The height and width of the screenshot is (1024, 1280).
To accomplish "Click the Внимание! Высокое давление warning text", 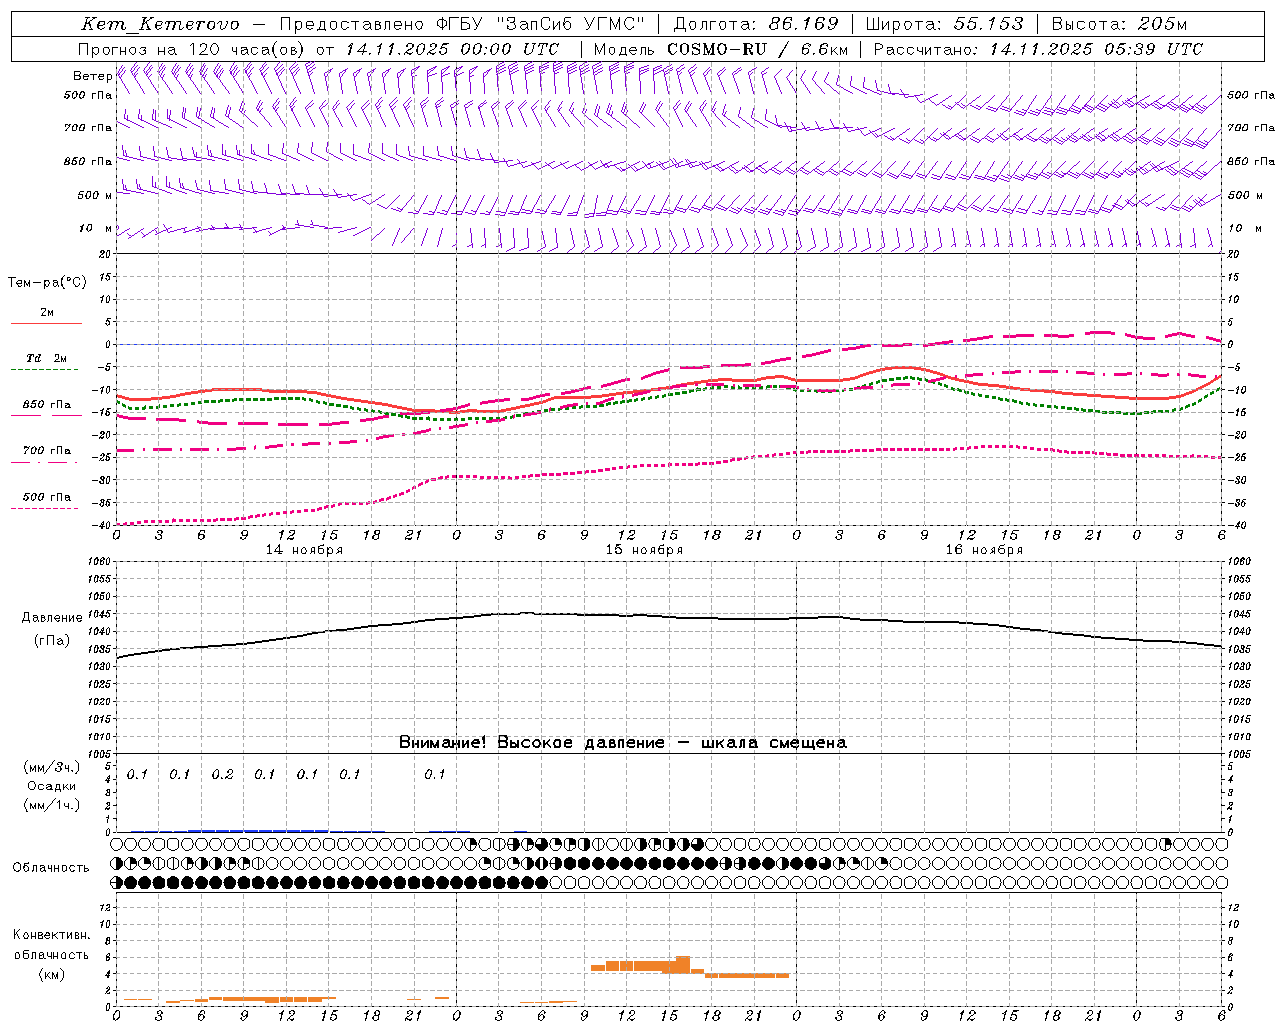I will [623, 743].
